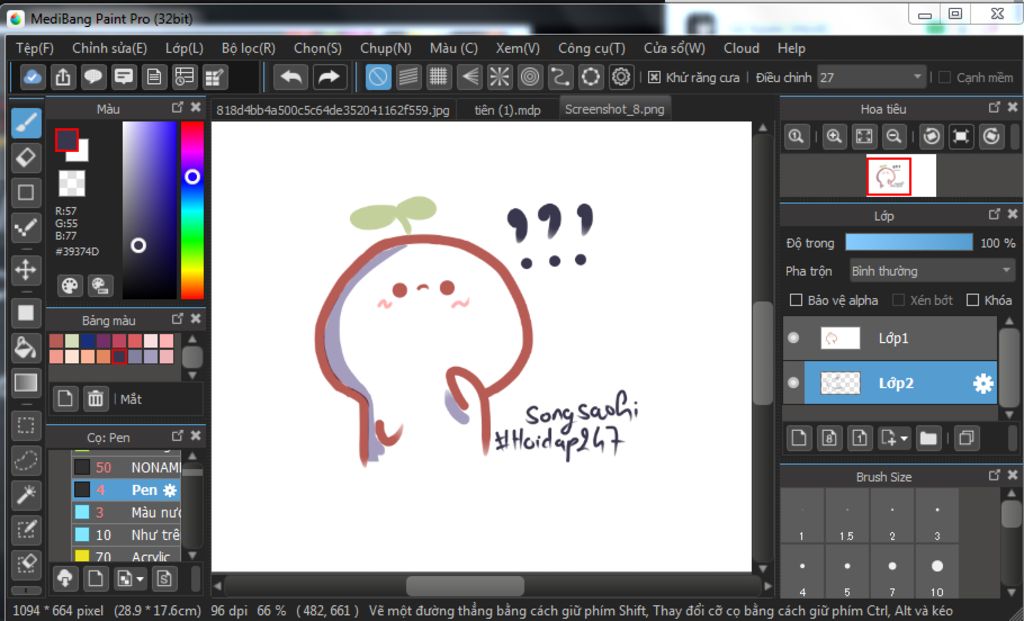This screenshot has width=1024, height=621.
Task: Open Pha trộn blending mode dropdown
Action: pyautogui.click(x=931, y=270)
